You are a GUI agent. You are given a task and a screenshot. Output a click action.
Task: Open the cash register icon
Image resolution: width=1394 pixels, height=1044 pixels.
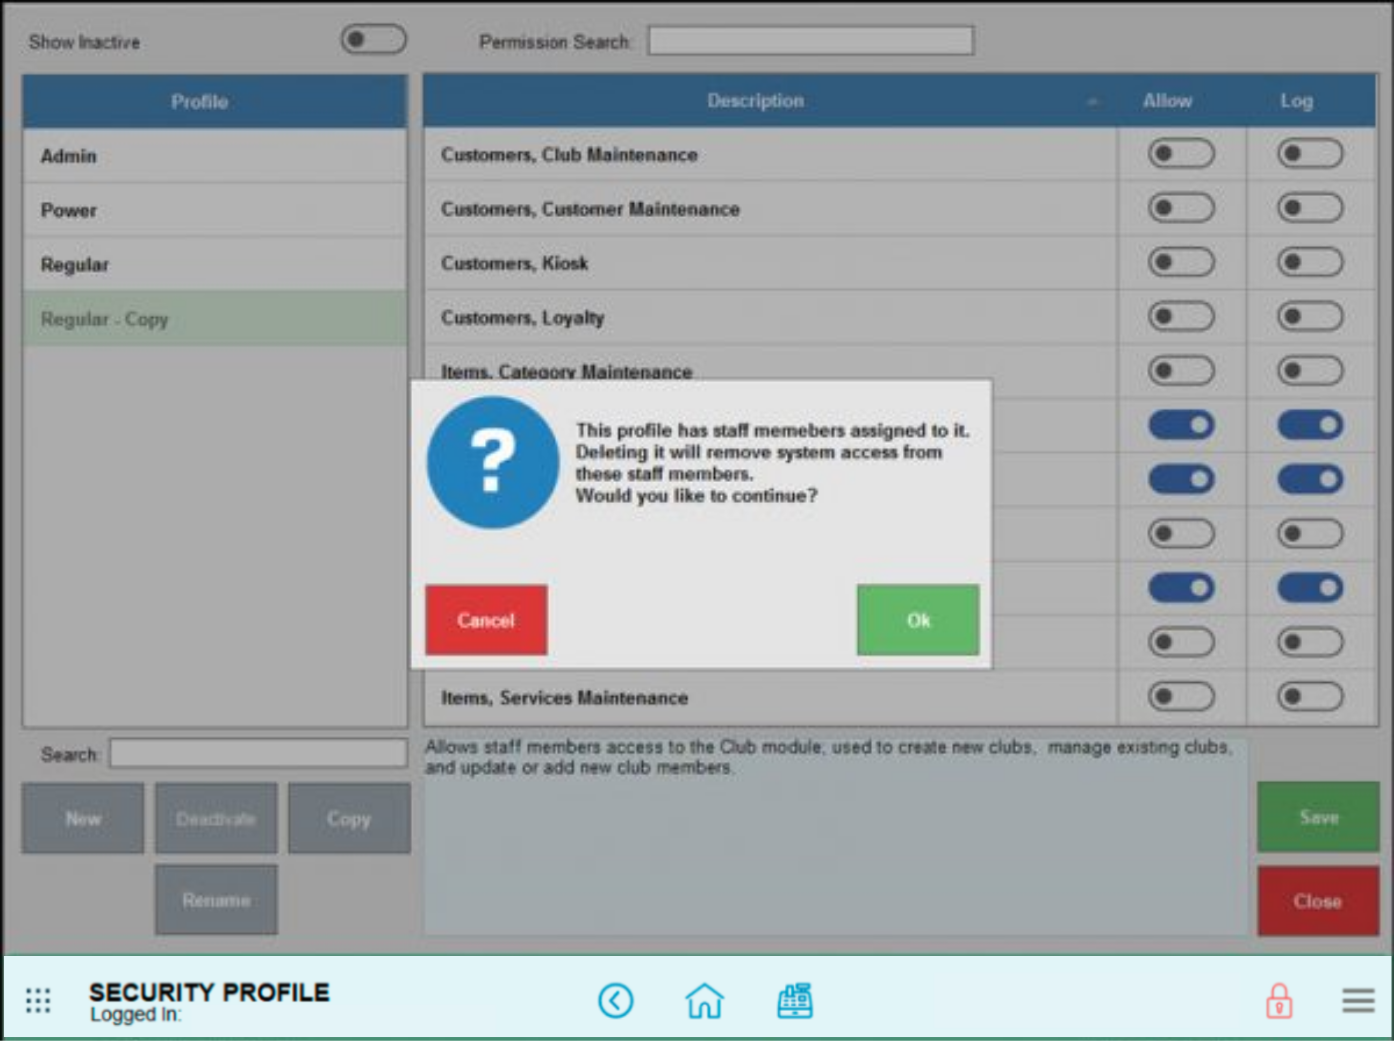[795, 1000]
